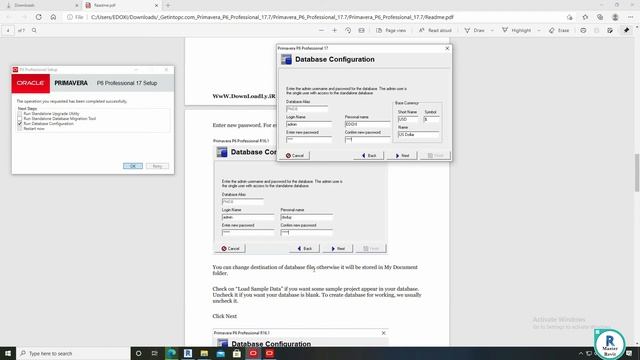Screen dimensions: 640x360
Task: Open the browser Collections icon
Action: (600, 17)
